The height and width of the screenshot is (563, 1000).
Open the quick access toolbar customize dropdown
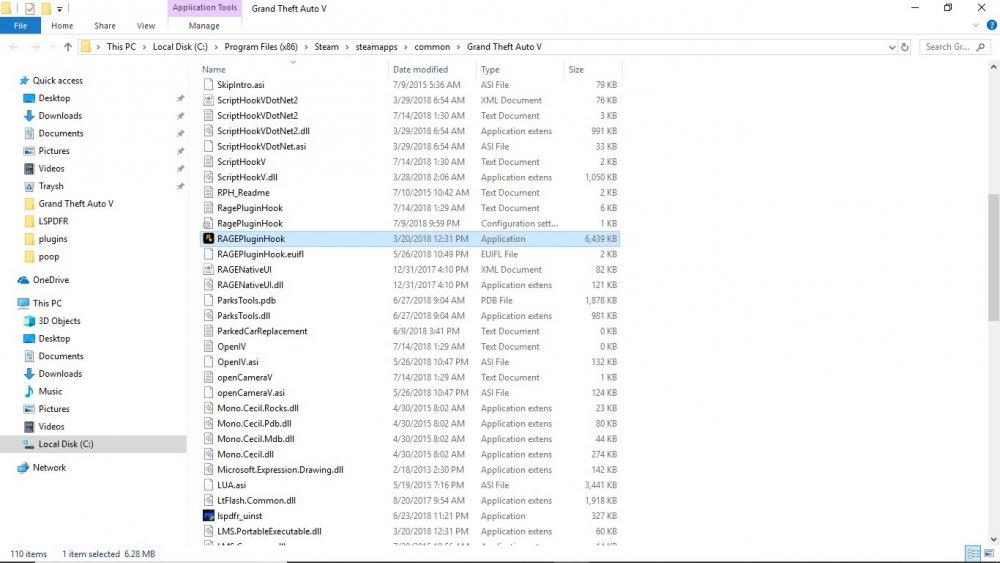pyautogui.click(x=59, y=8)
